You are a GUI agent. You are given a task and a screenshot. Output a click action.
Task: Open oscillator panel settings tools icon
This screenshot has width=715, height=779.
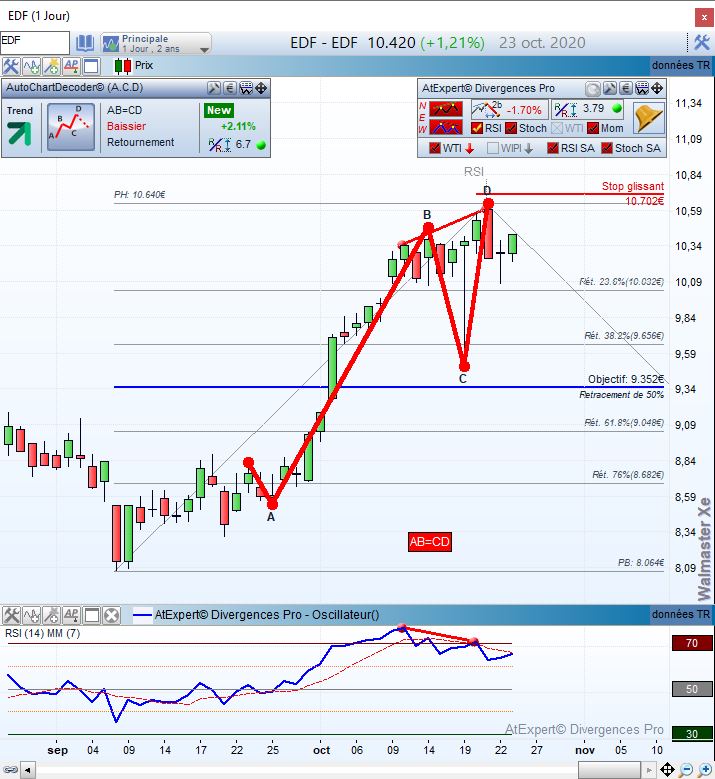(11, 616)
